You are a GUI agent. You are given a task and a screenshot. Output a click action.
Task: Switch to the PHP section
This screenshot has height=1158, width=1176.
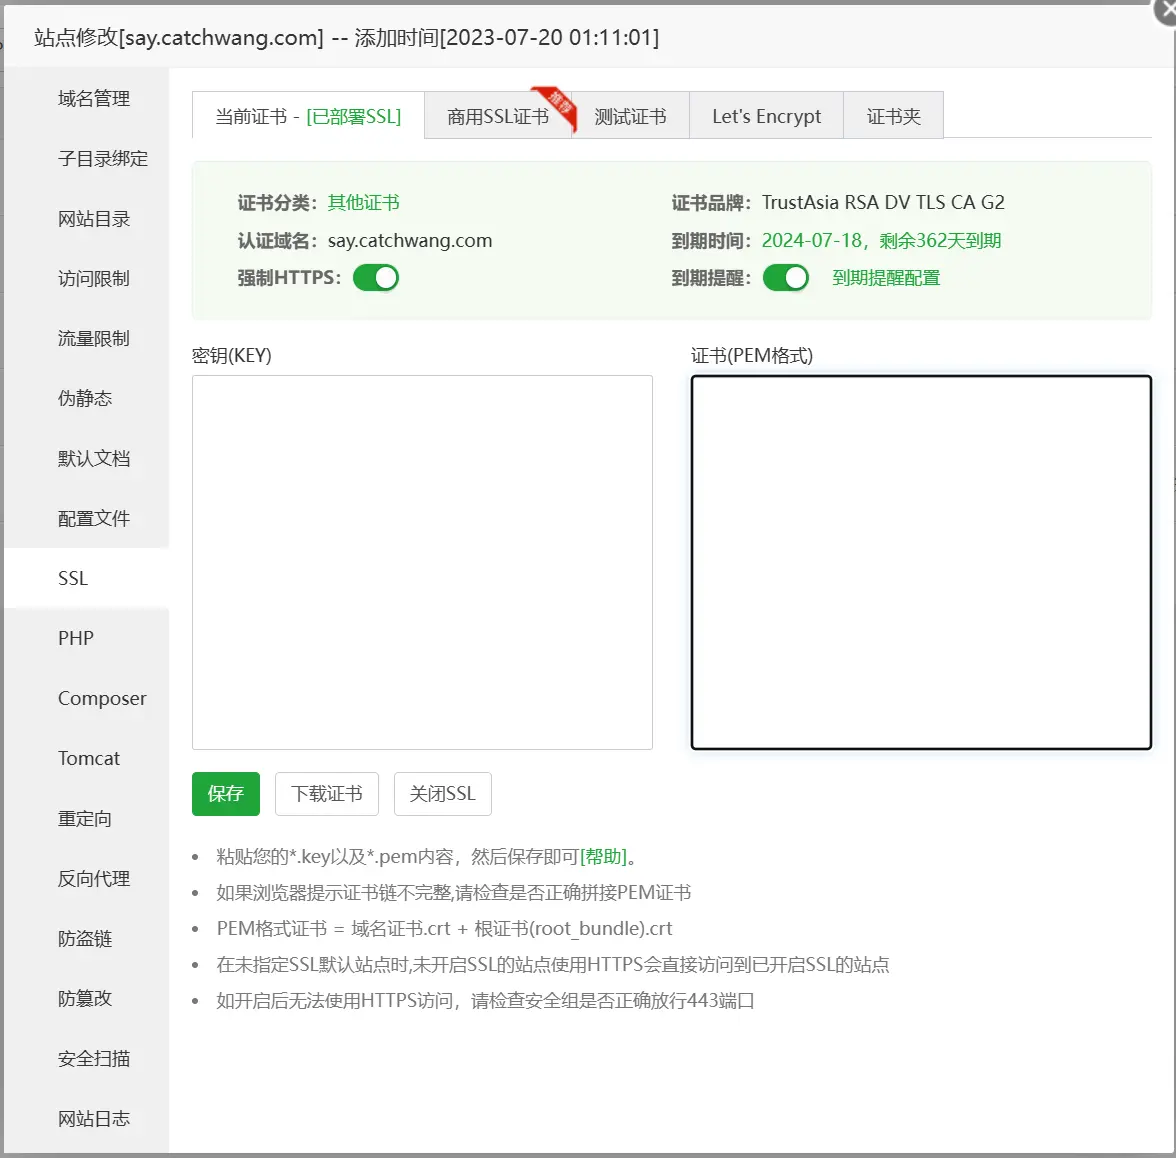[75, 638]
